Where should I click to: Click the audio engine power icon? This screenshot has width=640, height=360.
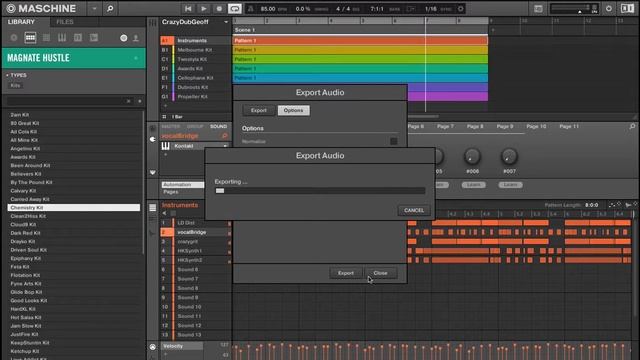pyautogui.click(x=609, y=9)
